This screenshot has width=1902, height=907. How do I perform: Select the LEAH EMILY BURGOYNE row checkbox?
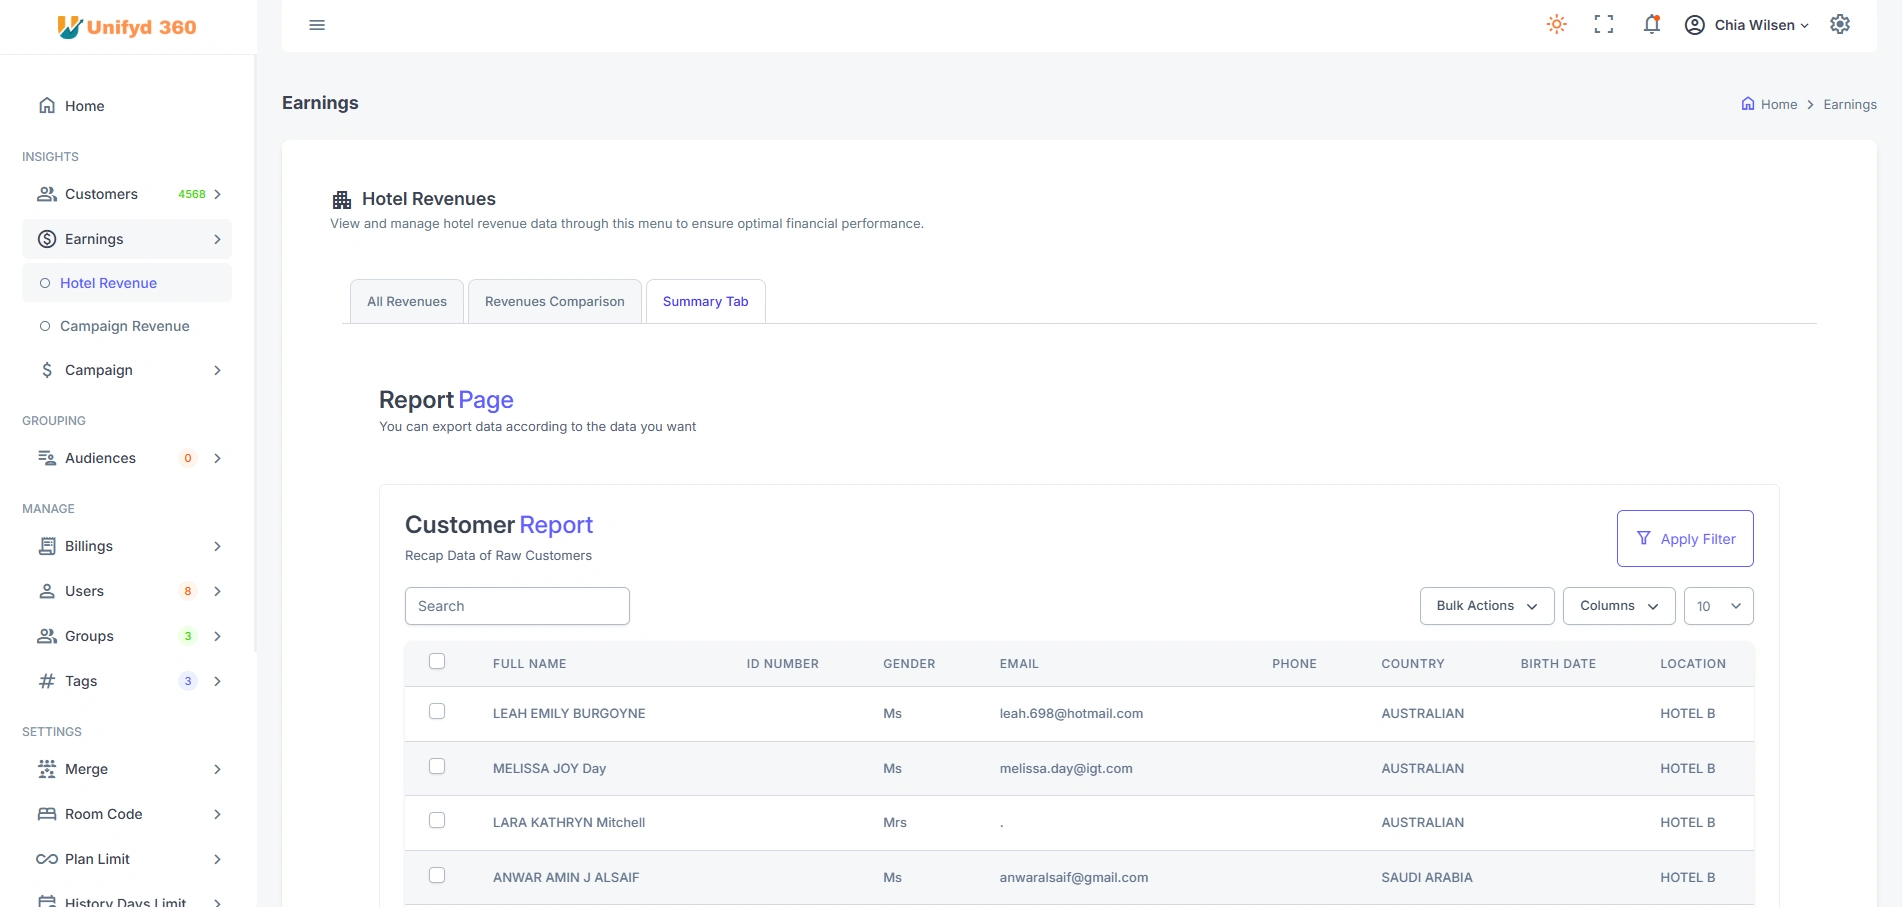coord(437,711)
